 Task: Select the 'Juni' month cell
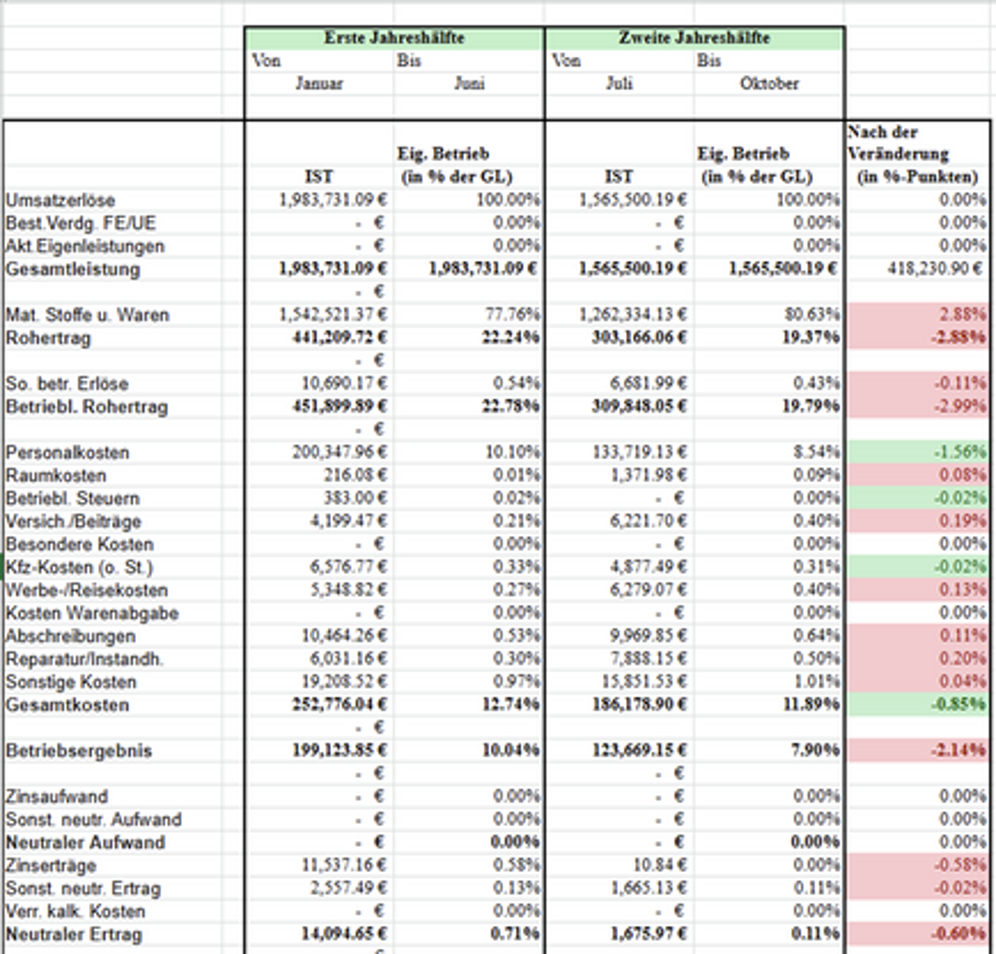pos(469,84)
